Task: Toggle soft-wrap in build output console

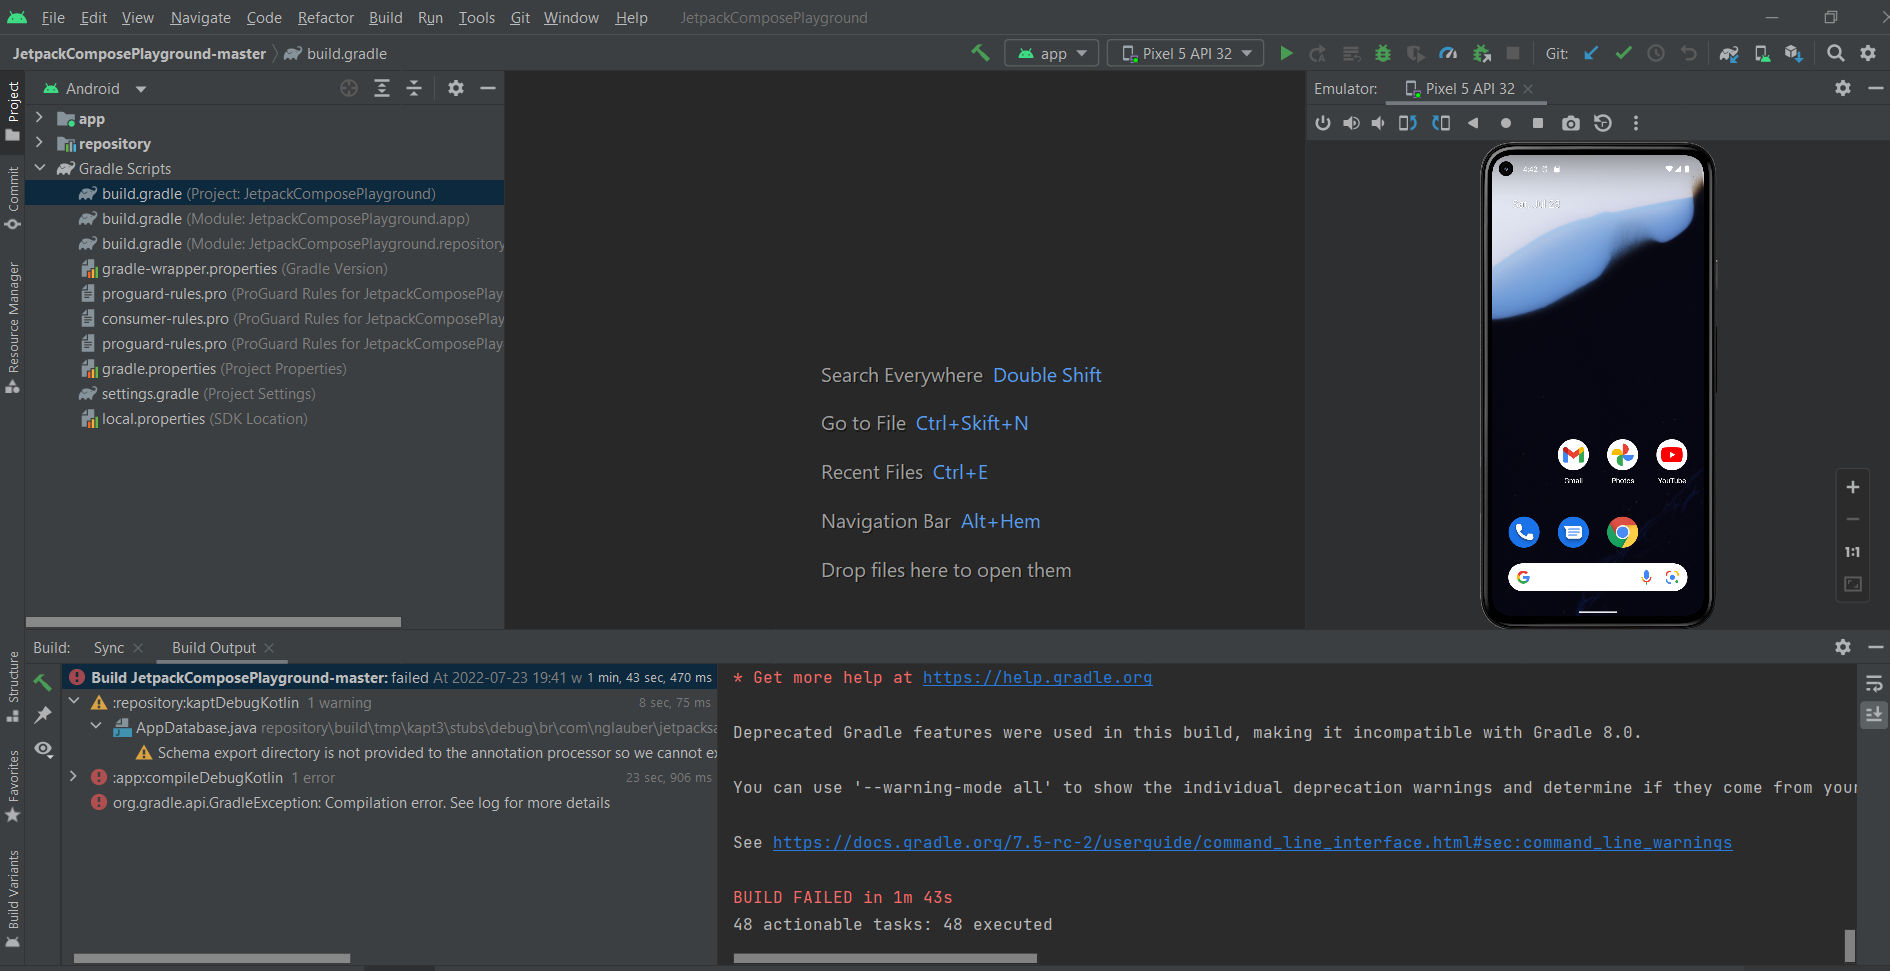Action: [x=1873, y=684]
